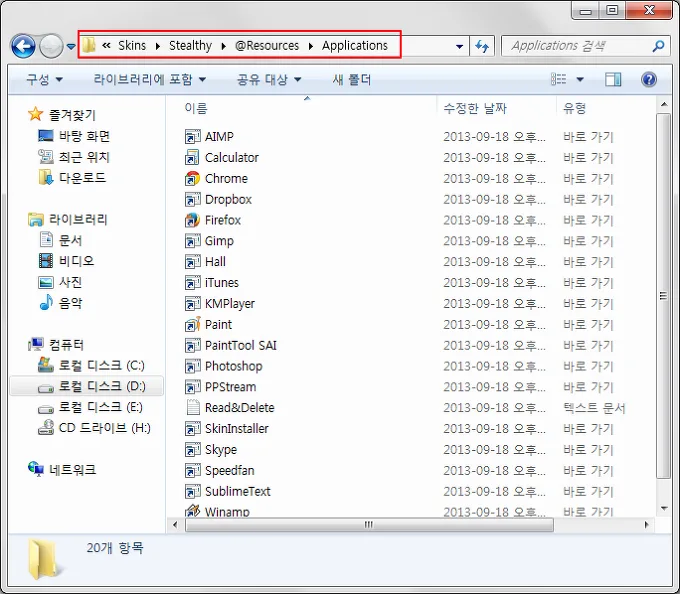Screen dimensions: 680x594
Task: Create a new folder with 새 폴더
Action: [352, 79]
